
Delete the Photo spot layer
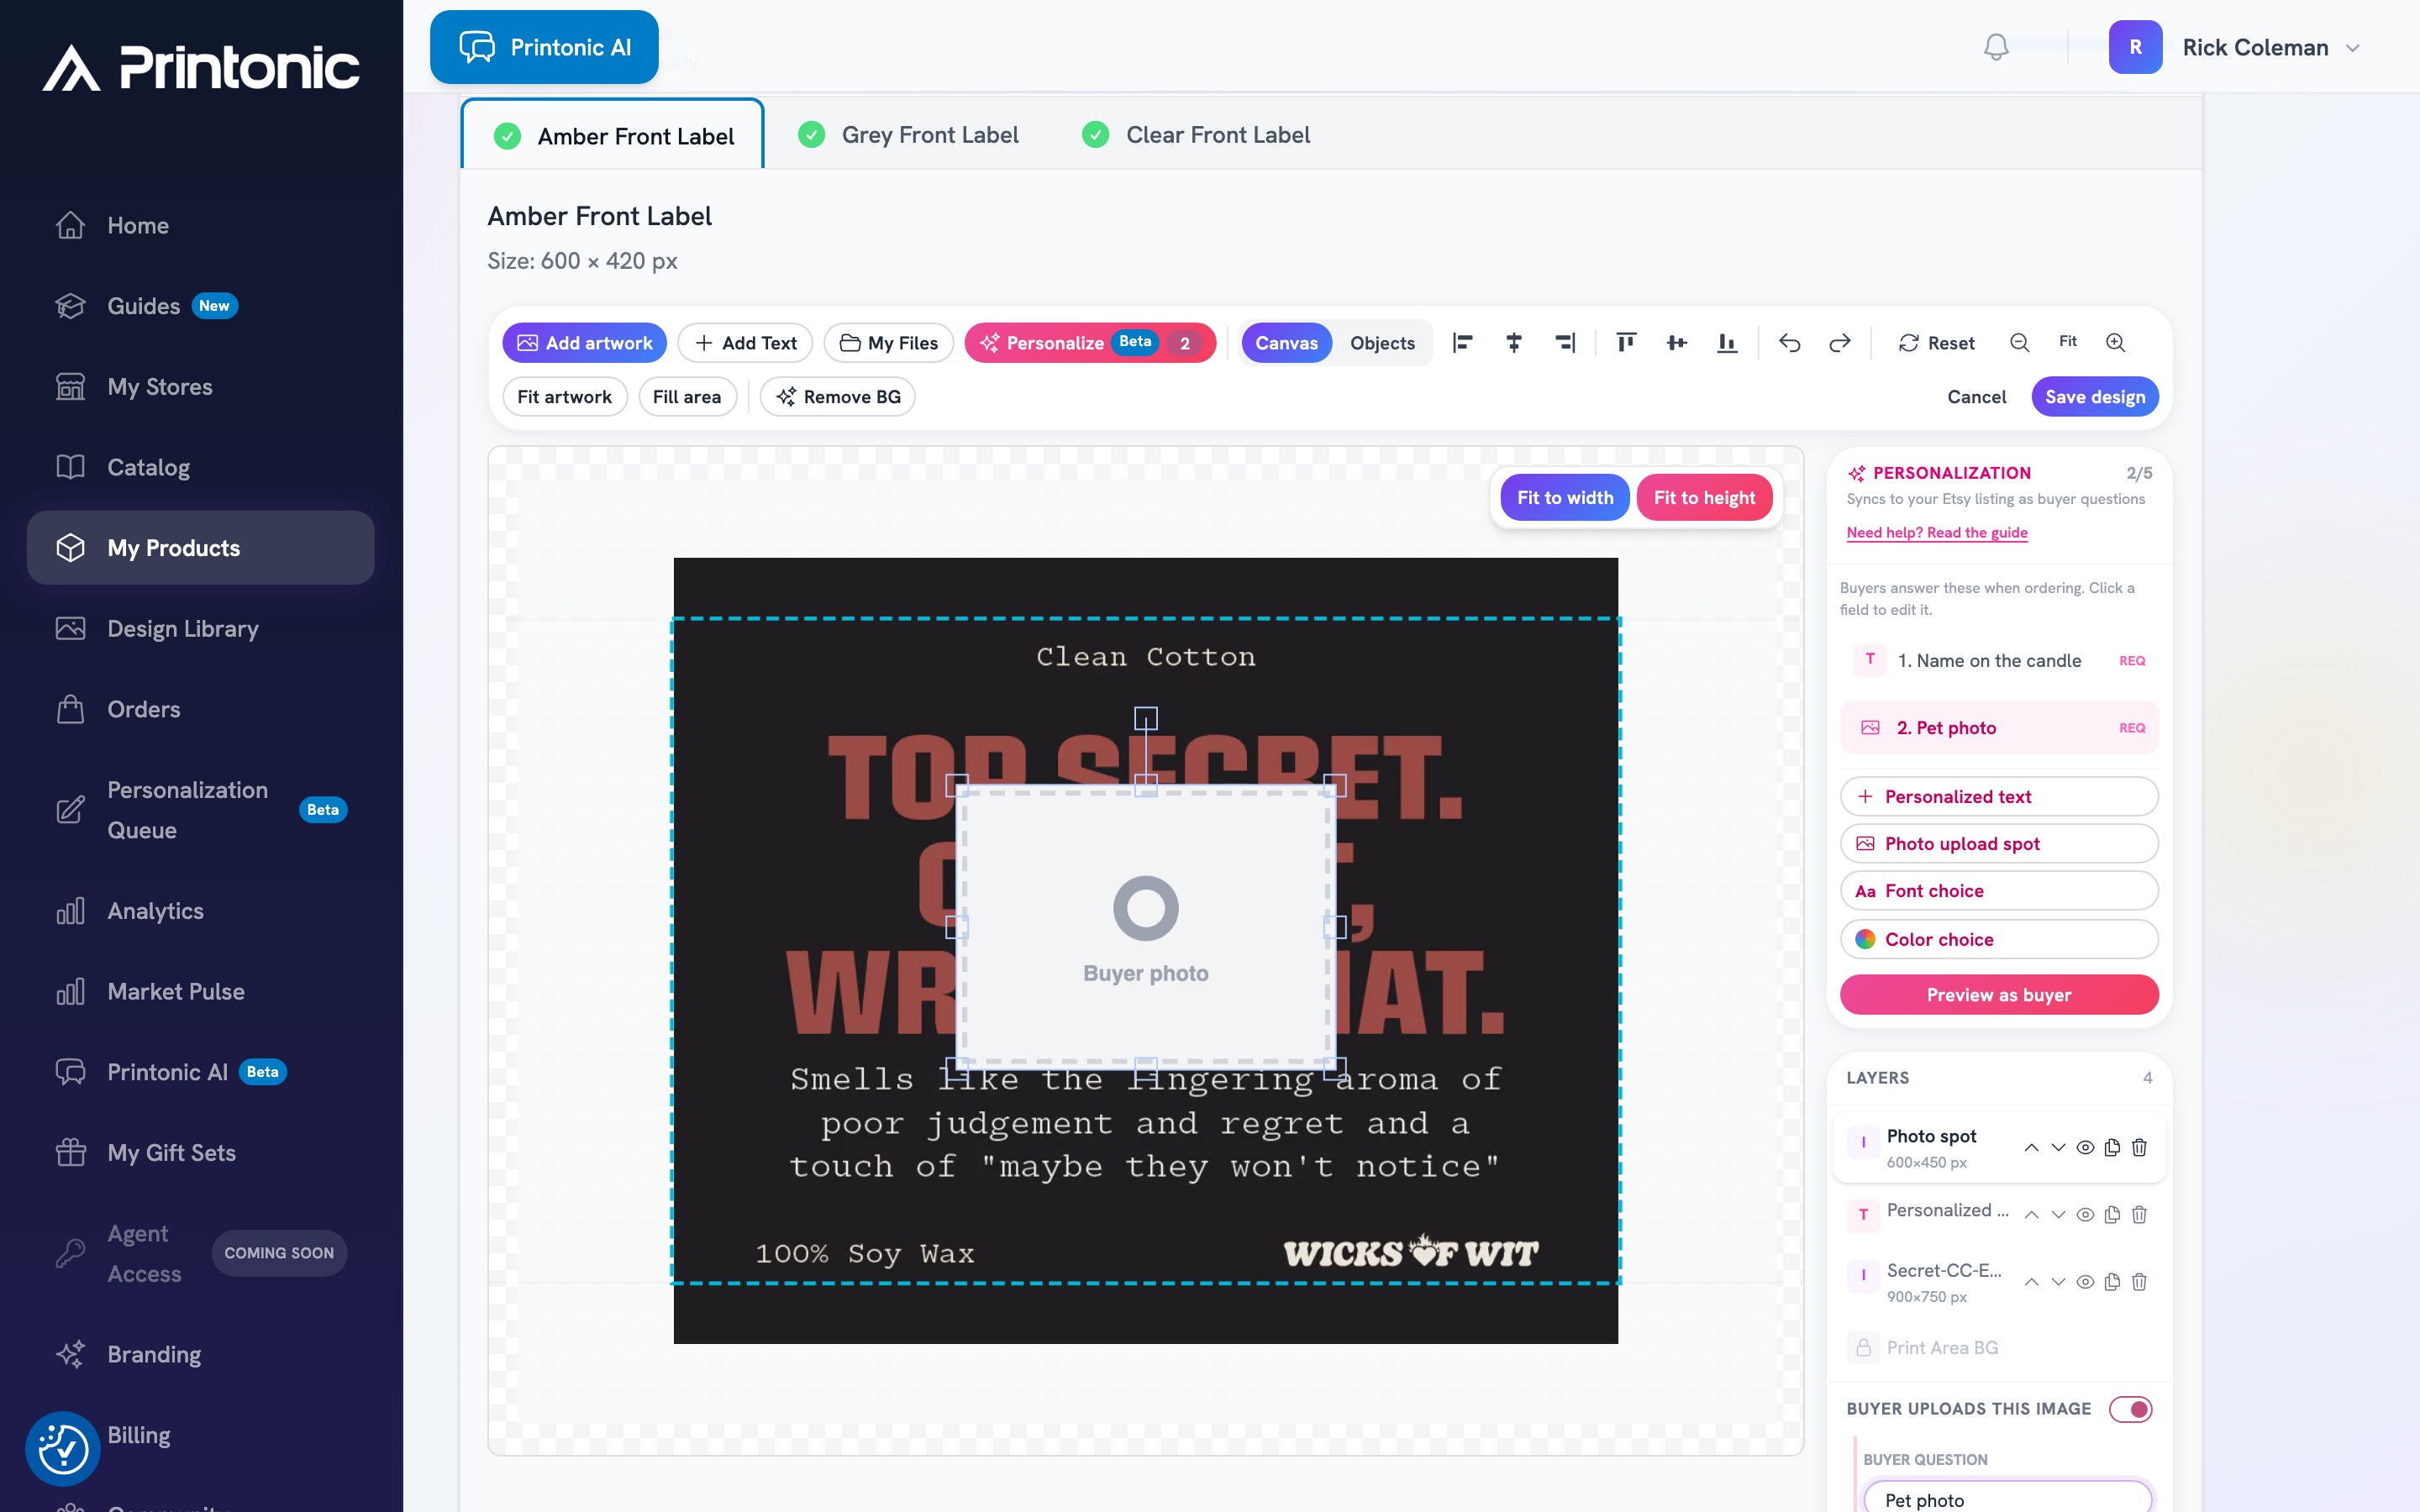point(2139,1148)
